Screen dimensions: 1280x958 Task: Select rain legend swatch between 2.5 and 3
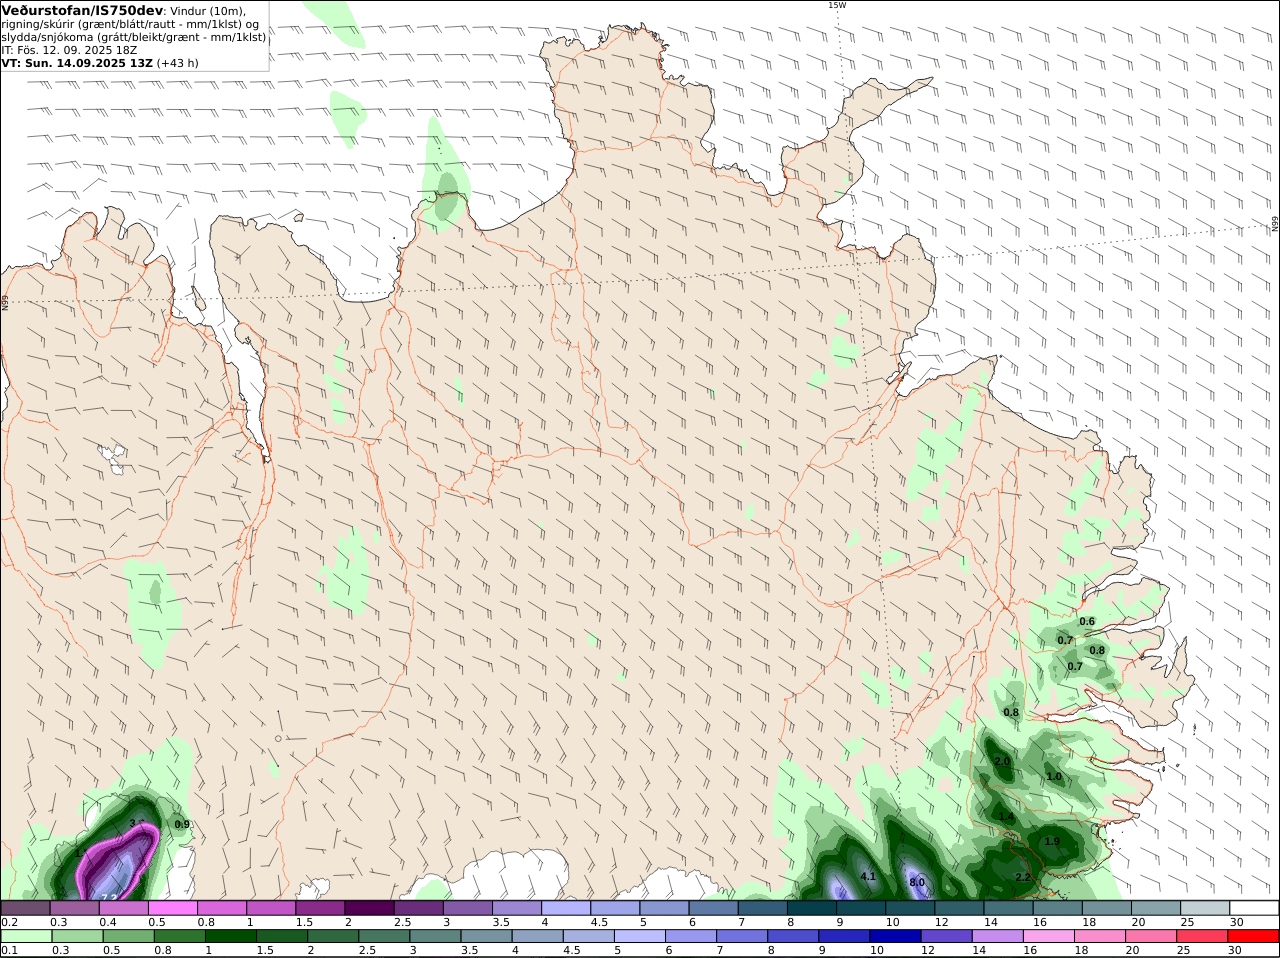pyautogui.click(x=385, y=936)
